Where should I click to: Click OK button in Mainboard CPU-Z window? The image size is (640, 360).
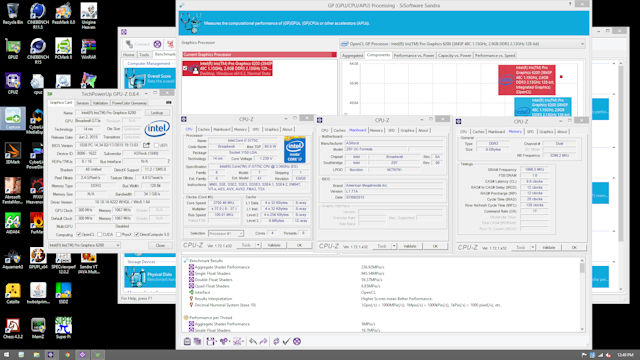[435, 246]
